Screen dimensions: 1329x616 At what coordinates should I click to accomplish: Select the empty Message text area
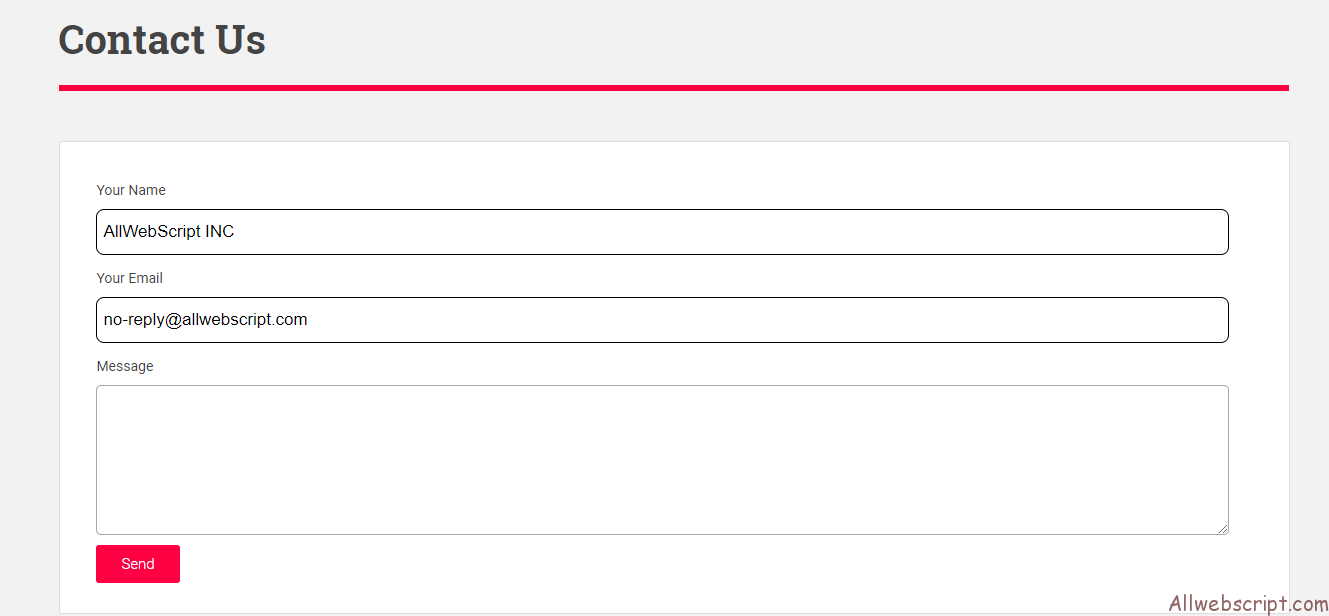662,460
